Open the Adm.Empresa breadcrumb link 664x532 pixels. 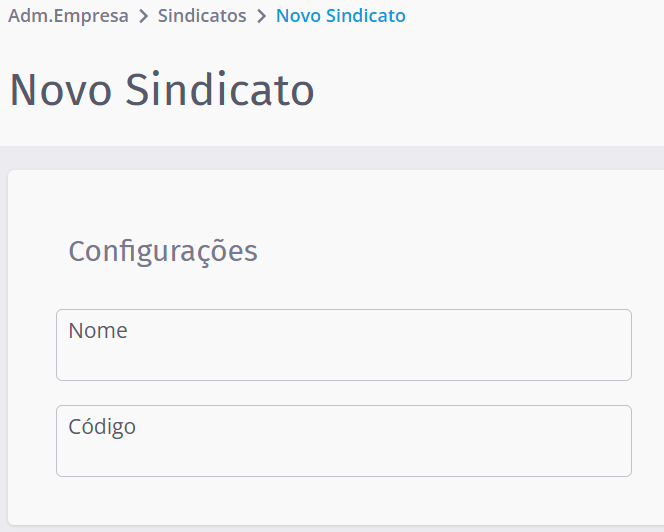[x=68, y=16]
